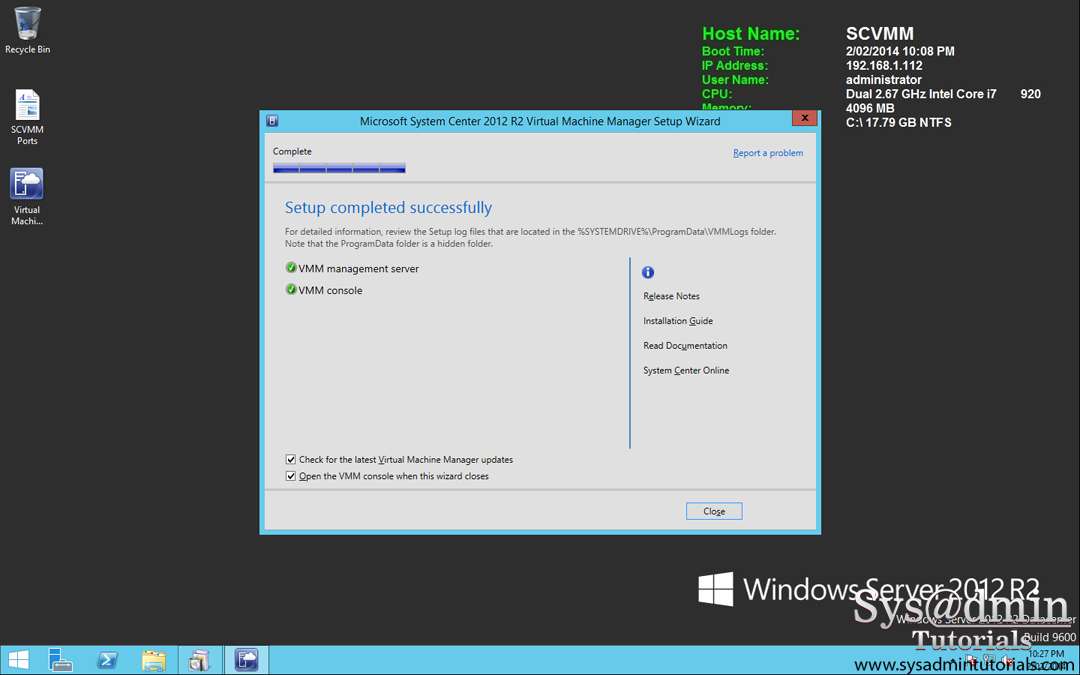Open the Release Notes link
Screen dimensions: 1080x675
672,296
